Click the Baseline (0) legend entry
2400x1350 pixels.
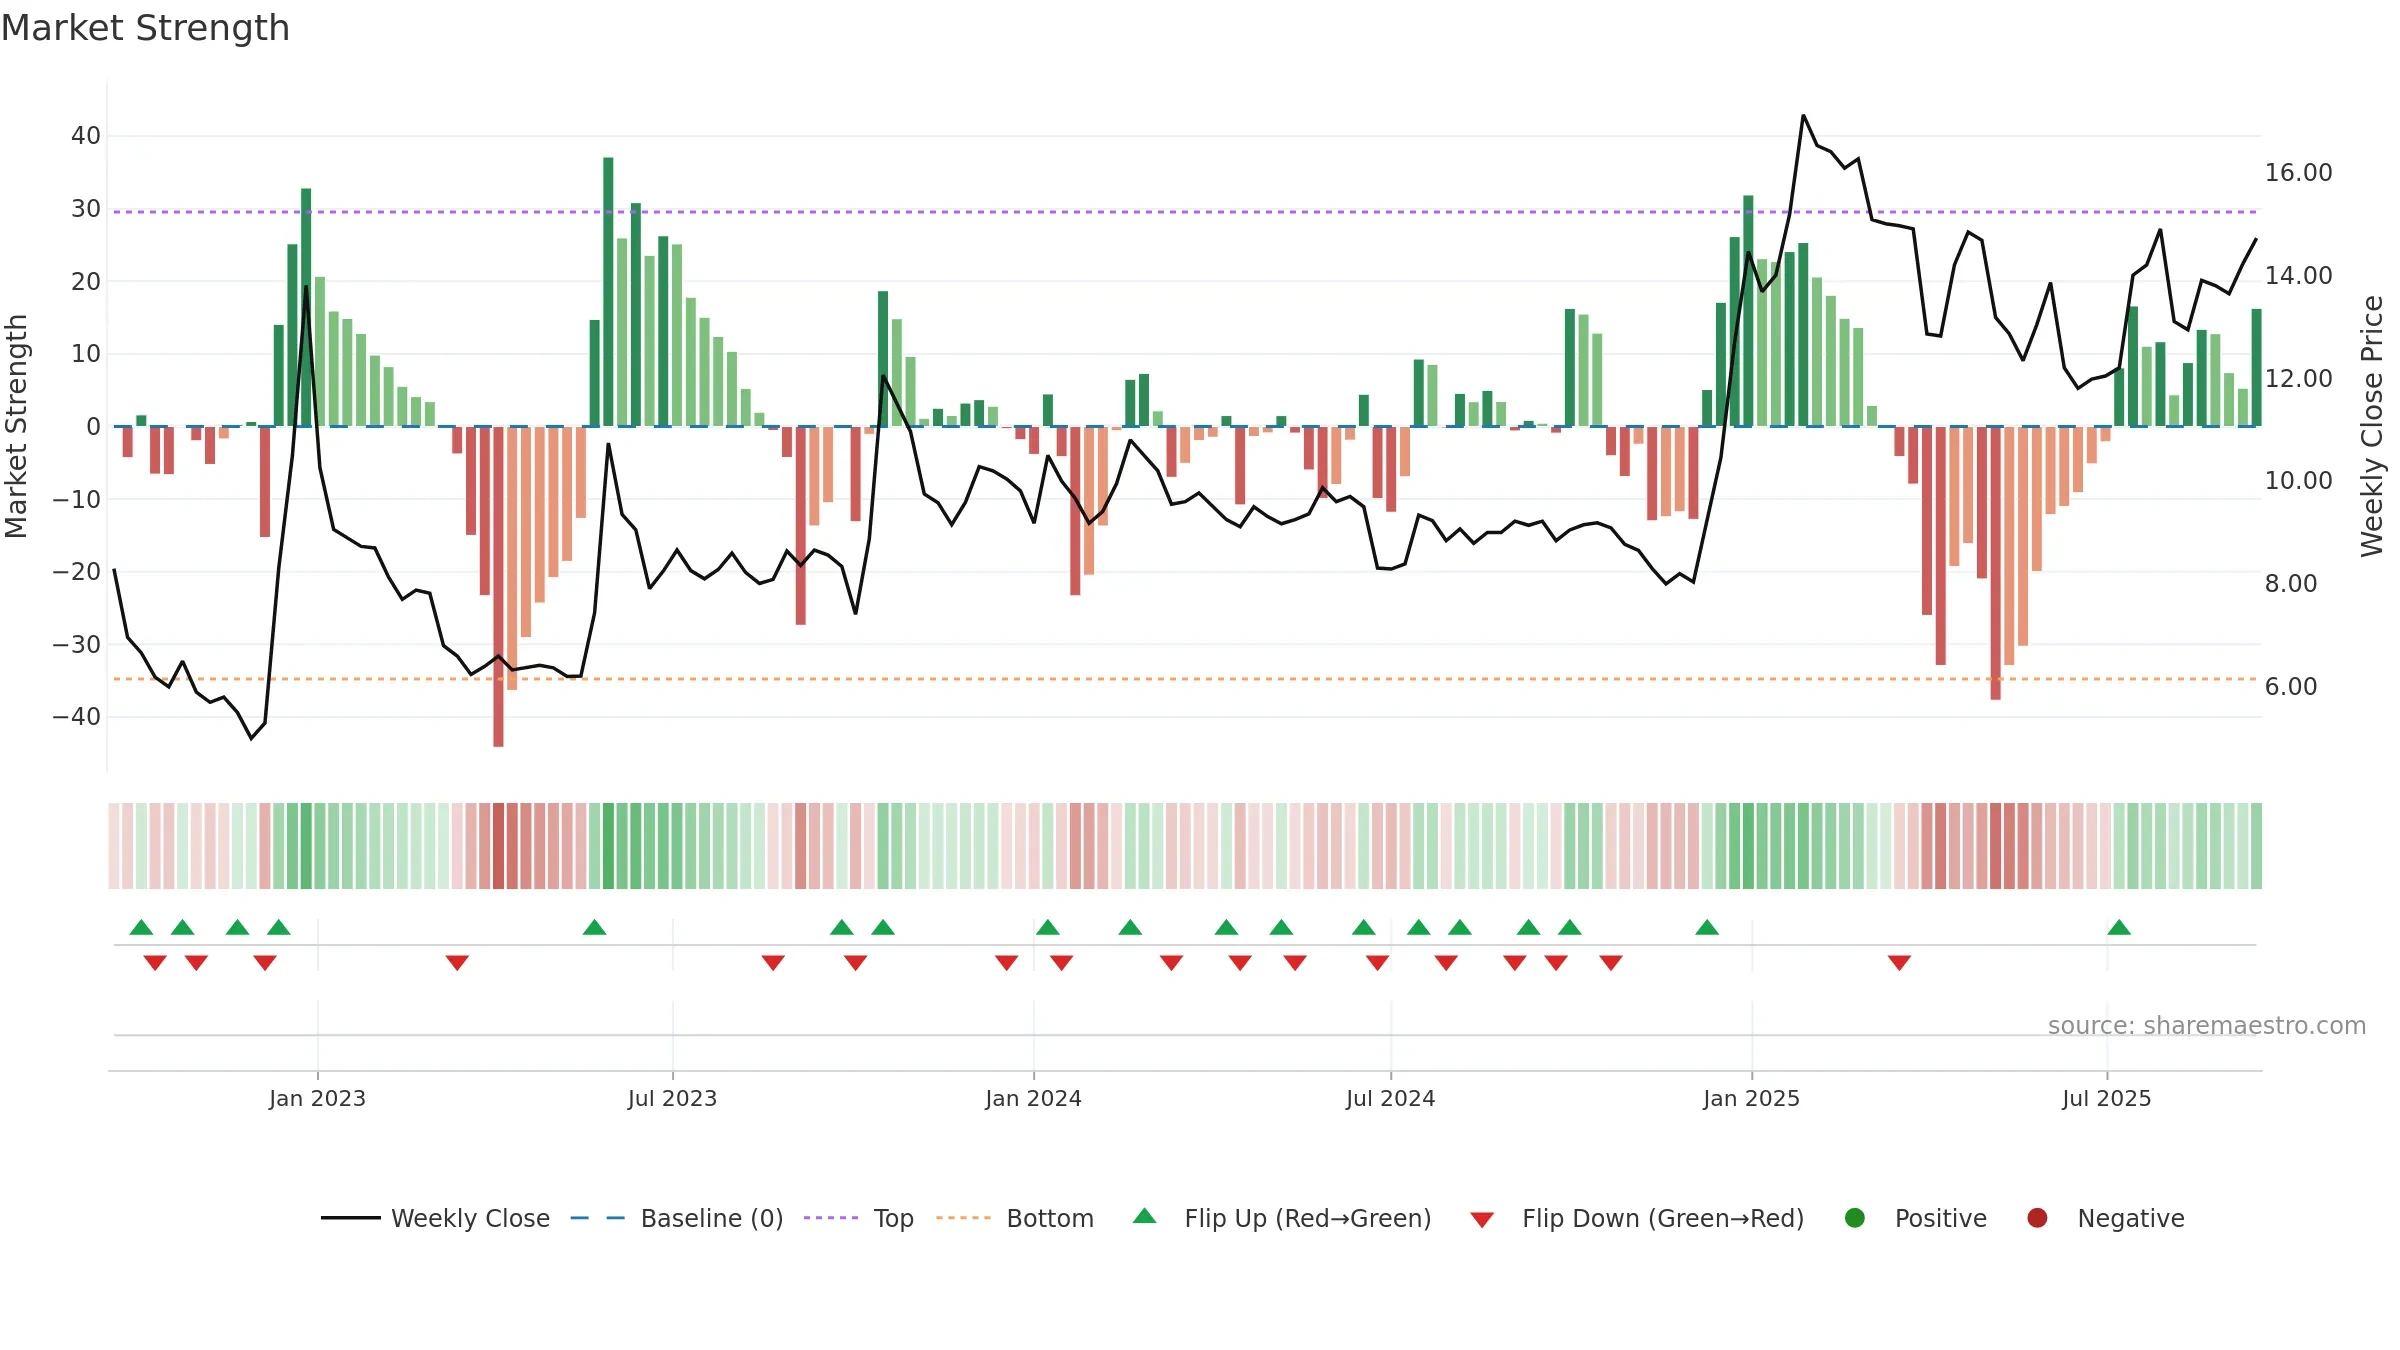click(x=677, y=1218)
